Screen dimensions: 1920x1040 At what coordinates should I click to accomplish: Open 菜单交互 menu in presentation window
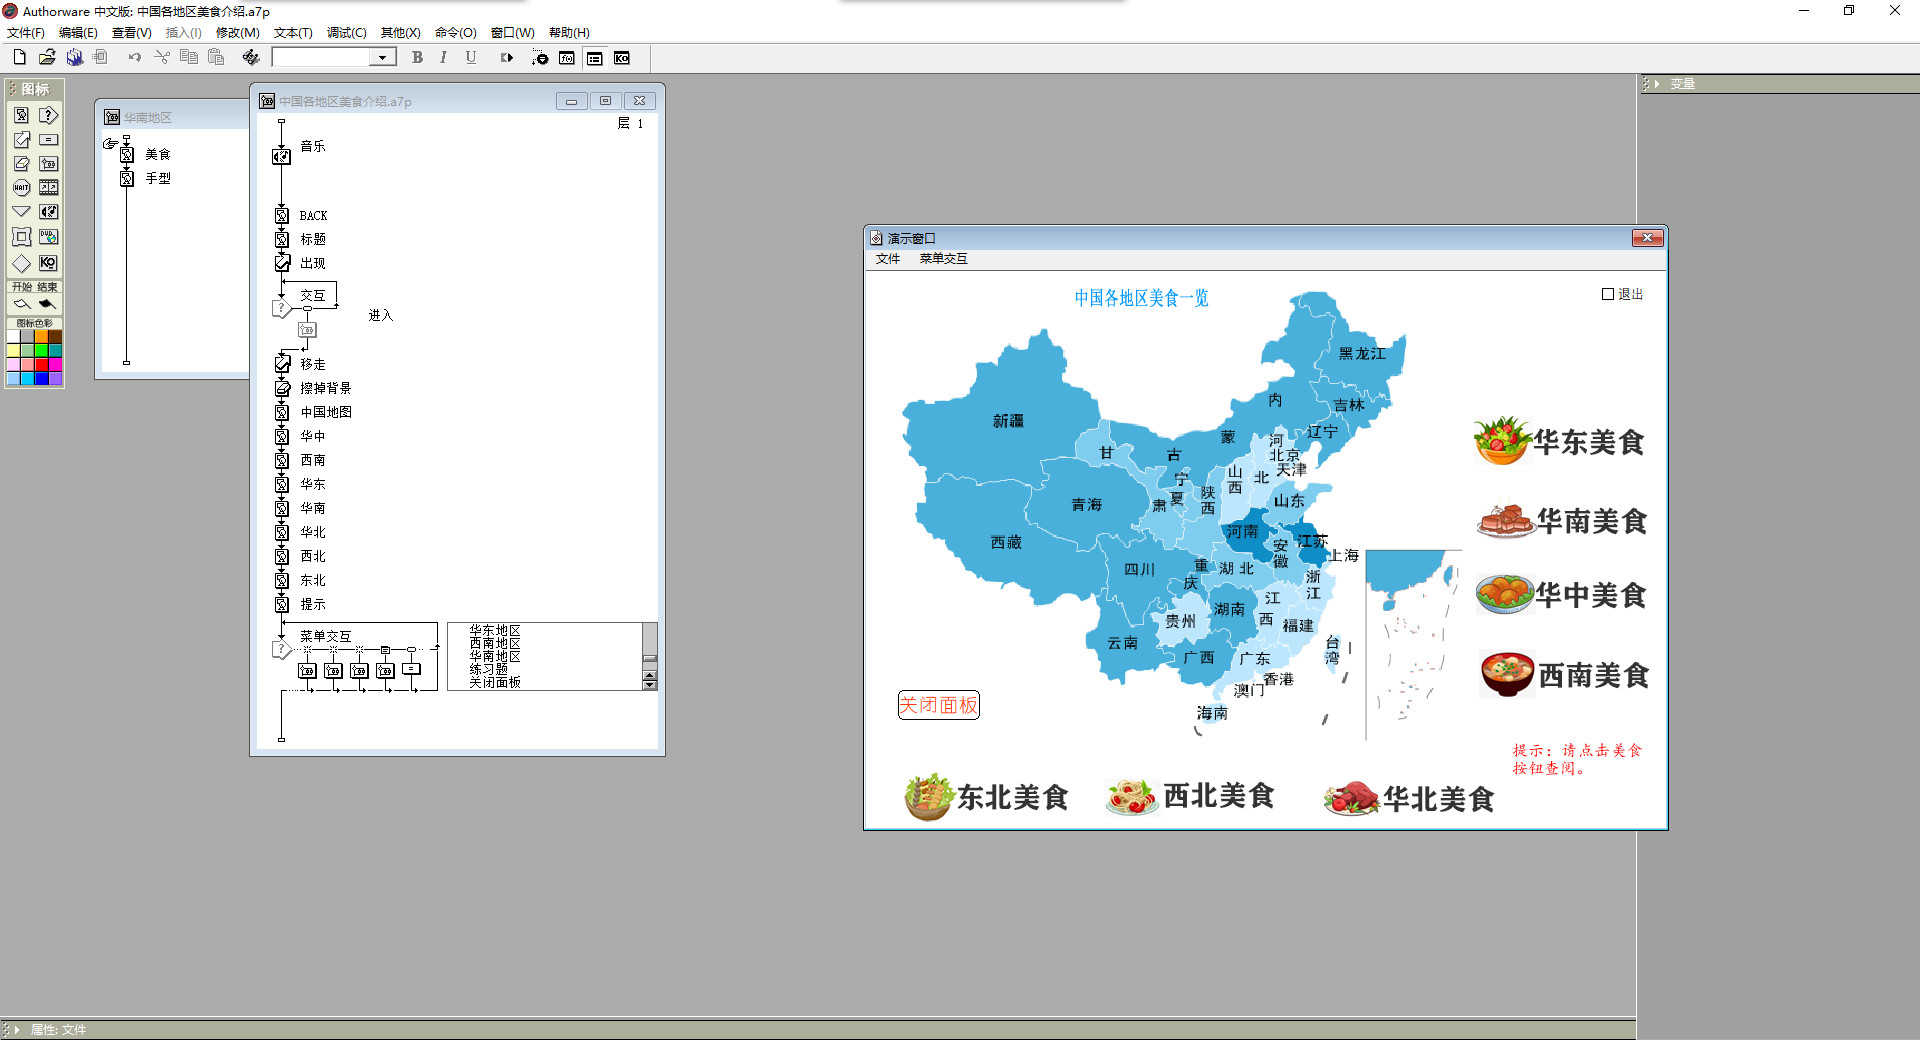(x=943, y=259)
